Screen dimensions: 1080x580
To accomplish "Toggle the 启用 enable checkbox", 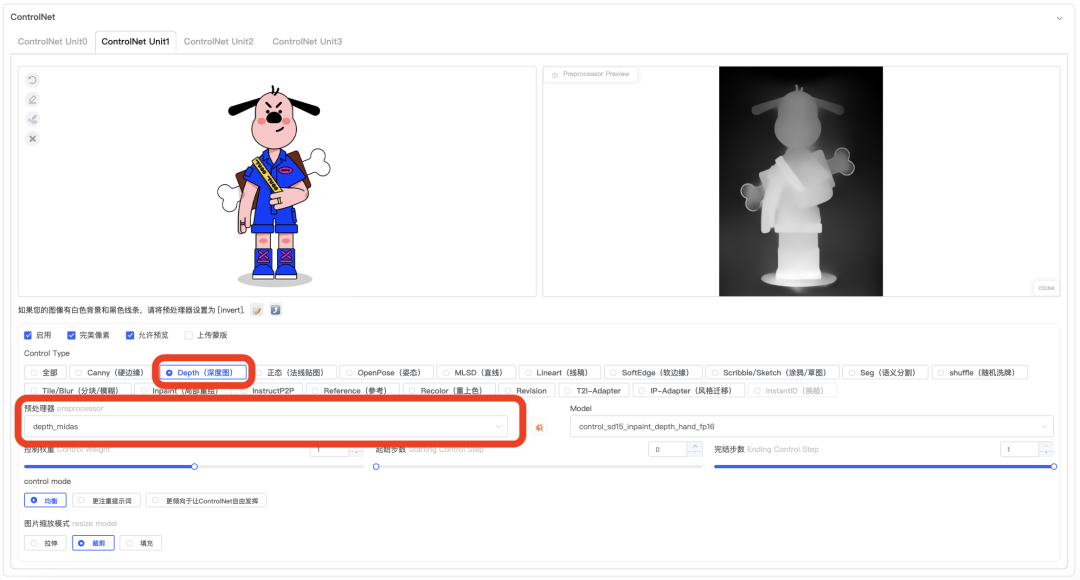I will click(28, 335).
